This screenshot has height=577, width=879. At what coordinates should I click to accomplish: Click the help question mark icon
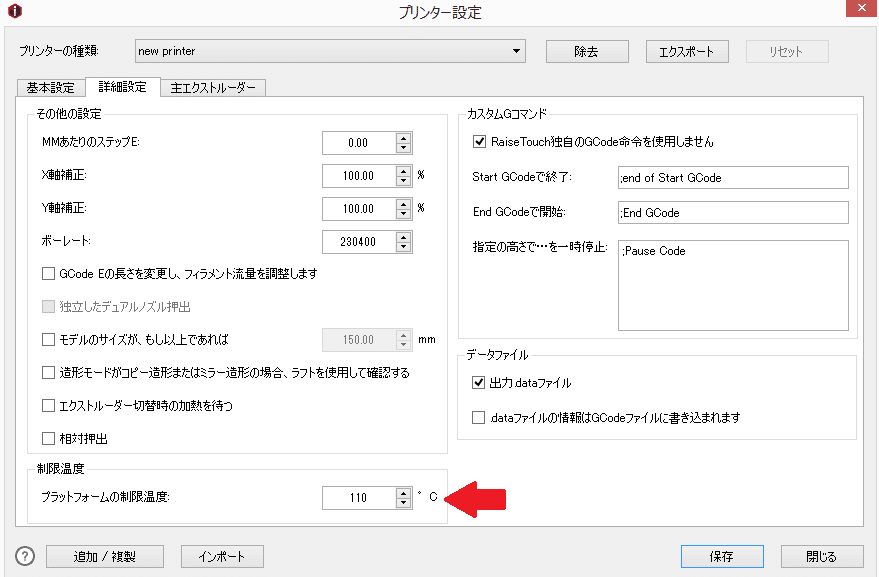point(25,556)
